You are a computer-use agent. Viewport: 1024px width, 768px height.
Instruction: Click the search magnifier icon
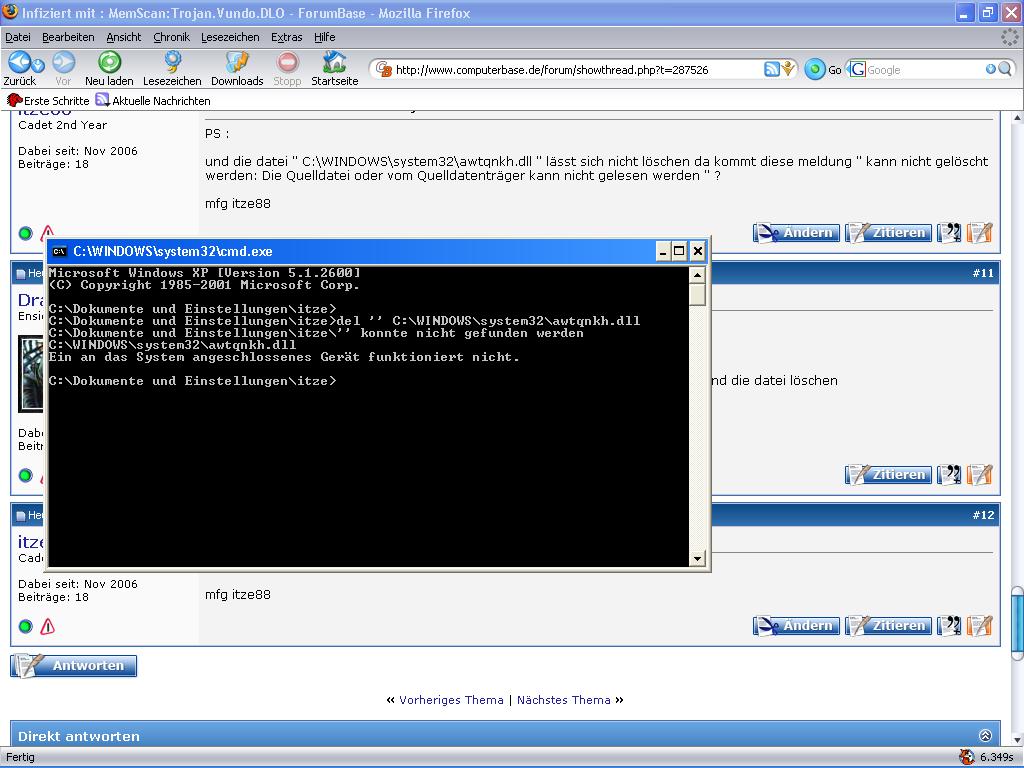(x=1005, y=69)
